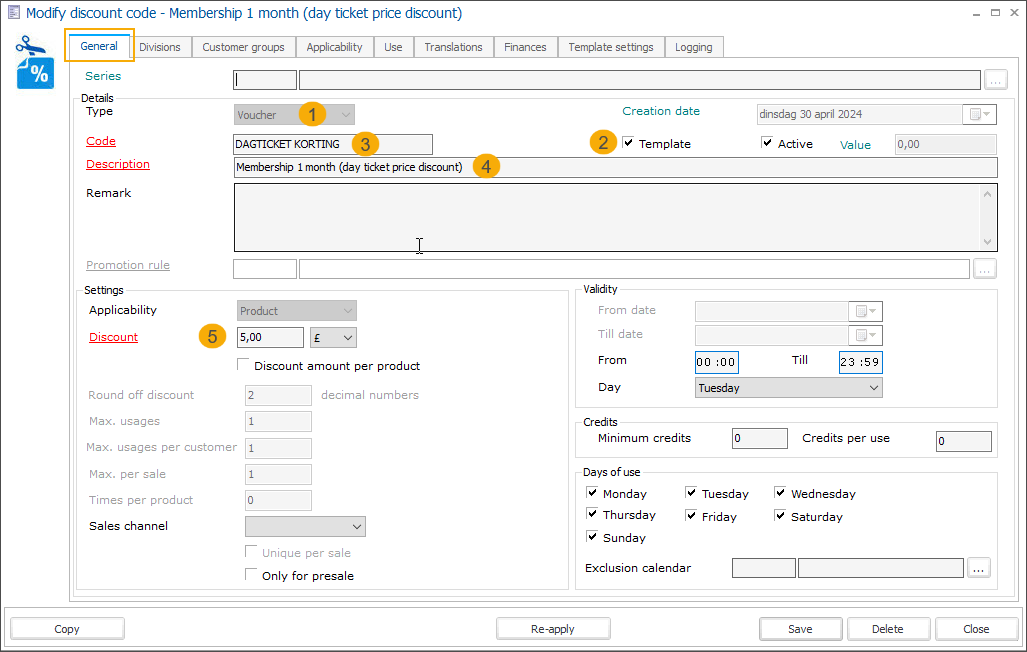Open the Creation date calendar picker
The height and width of the screenshot is (652, 1027).
[979, 115]
